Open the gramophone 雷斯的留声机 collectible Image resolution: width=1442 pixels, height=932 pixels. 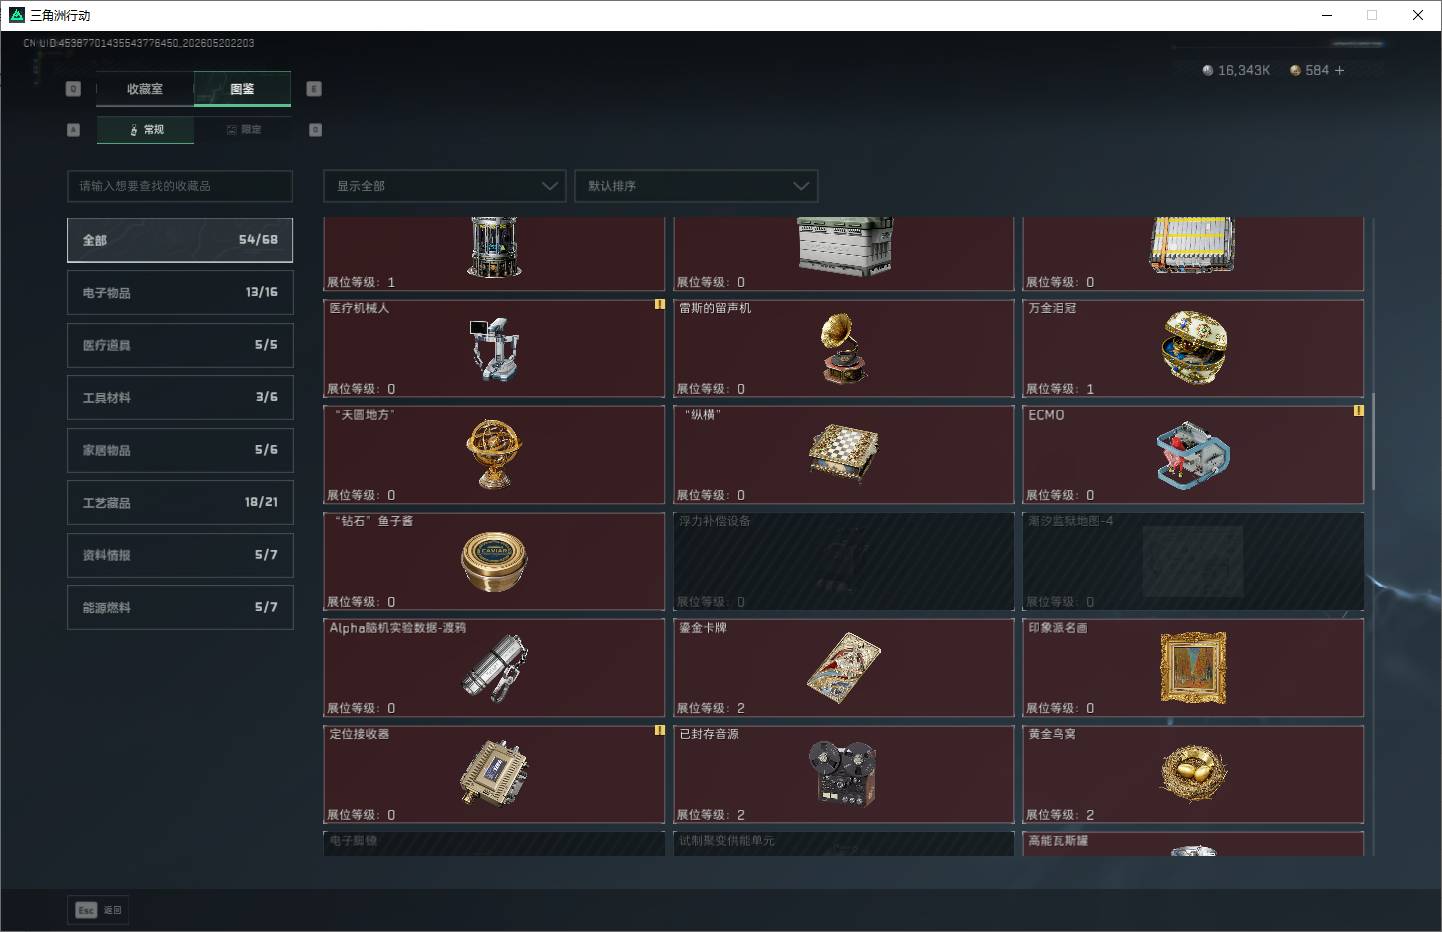coord(844,348)
